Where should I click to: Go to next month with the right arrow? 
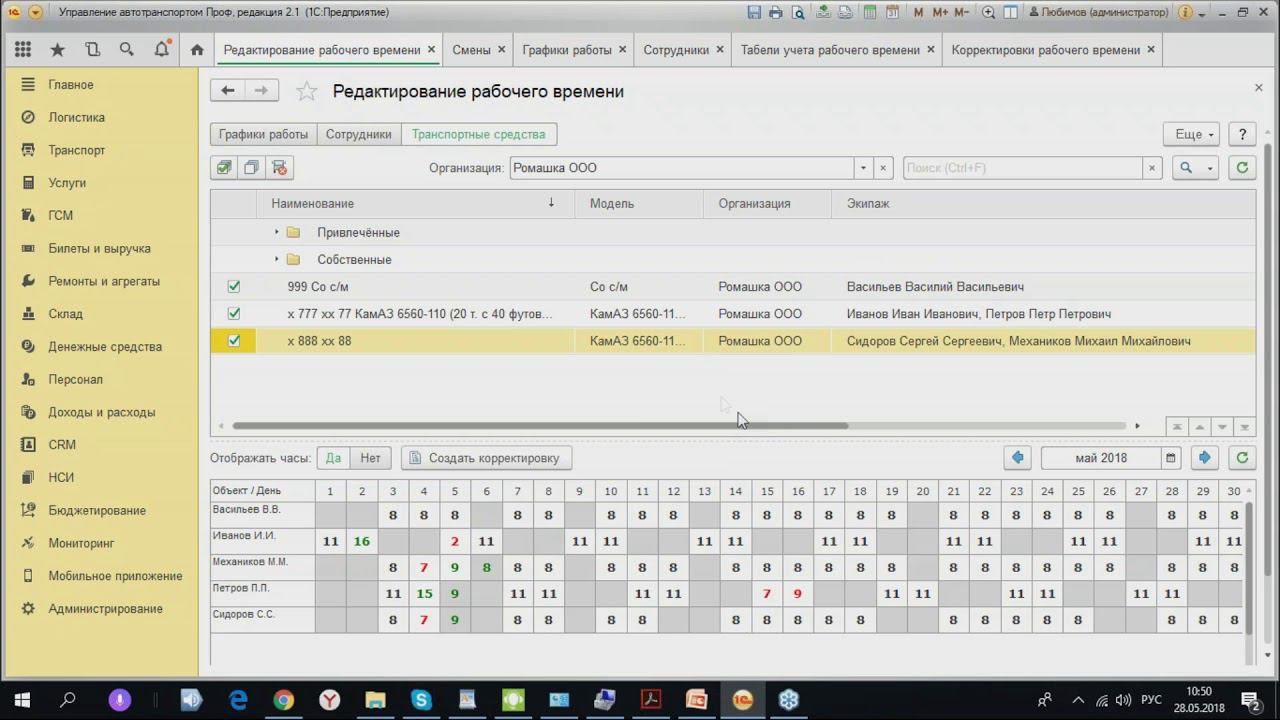tap(1204, 458)
